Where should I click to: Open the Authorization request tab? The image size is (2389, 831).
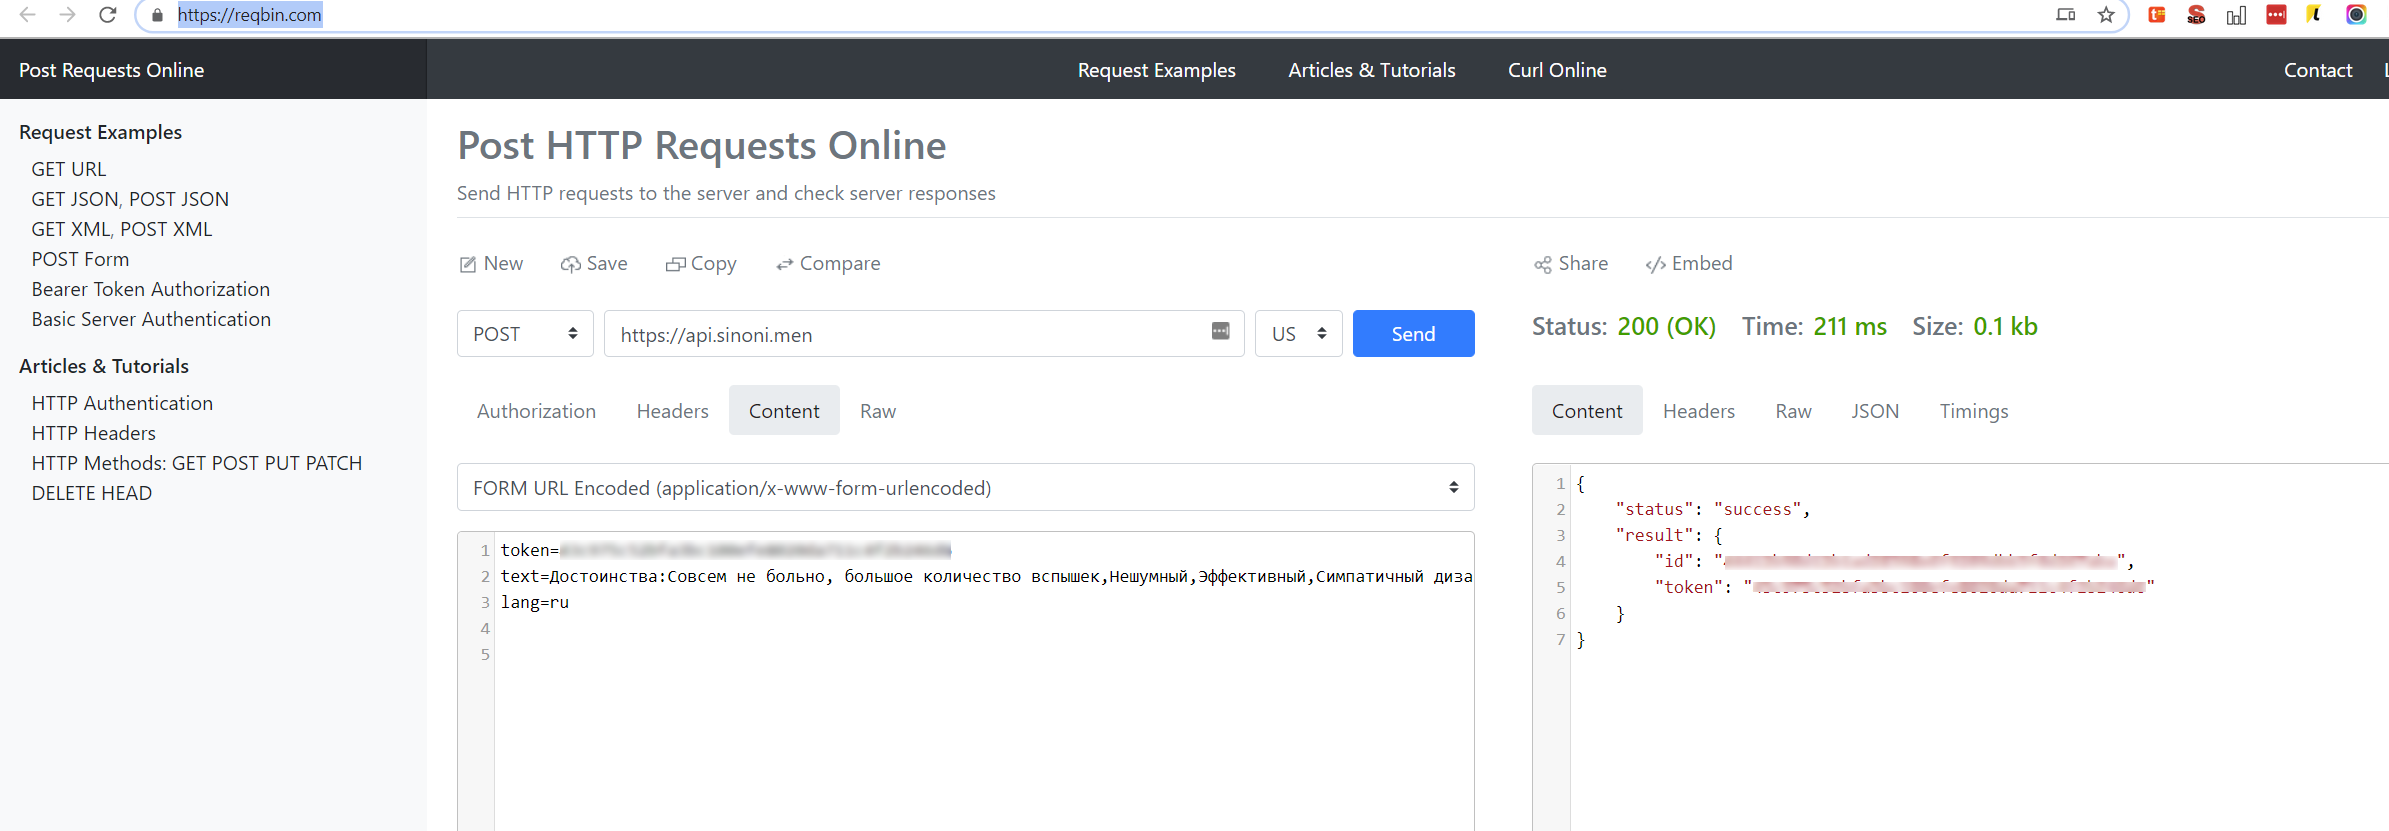(x=536, y=411)
